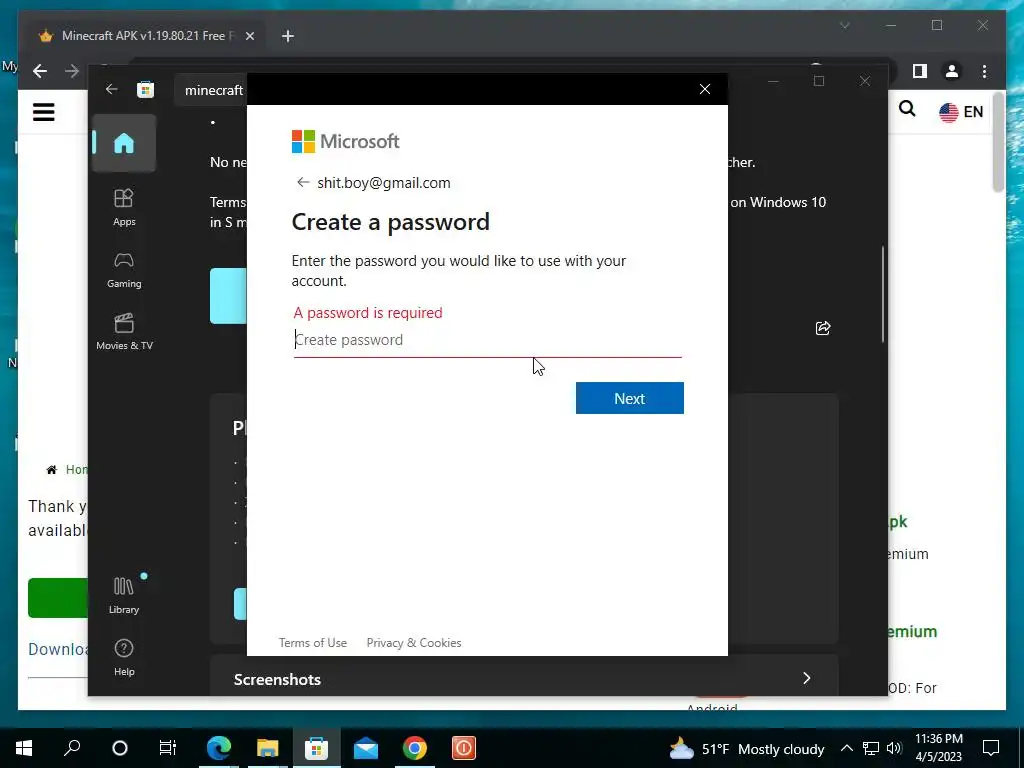Open Google Chrome taskbar icon
This screenshot has height=768, width=1024.
(x=415, y=748)
